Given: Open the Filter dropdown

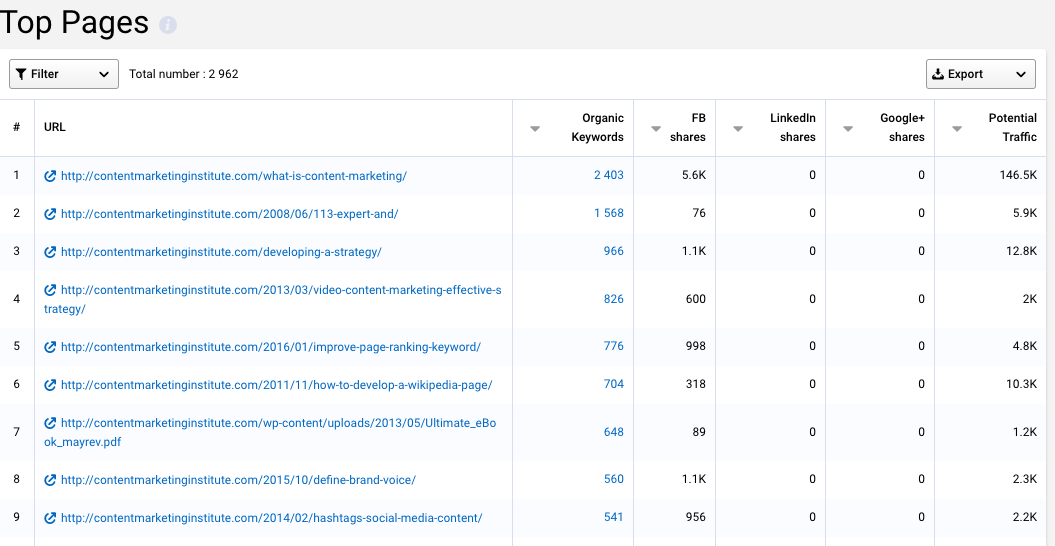Looking at the screenshot, I should pyautogui.click(x=64, y=74).
